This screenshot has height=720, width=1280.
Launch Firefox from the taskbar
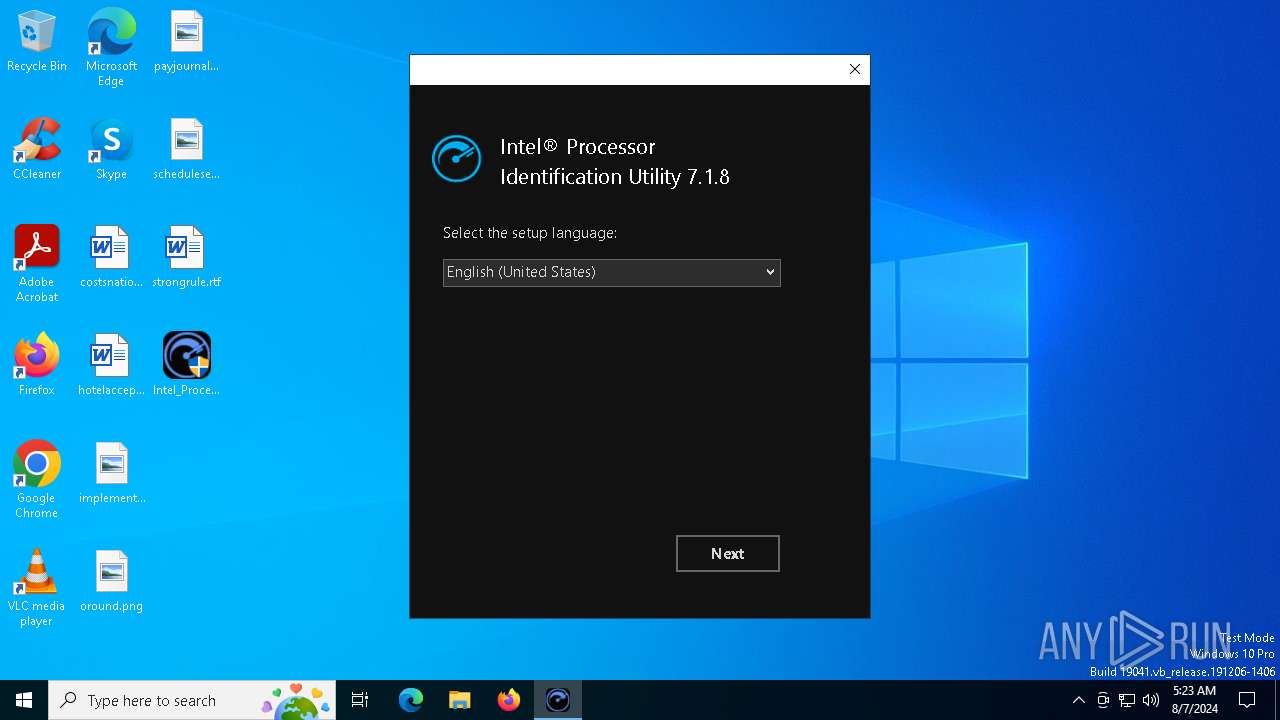509,700
